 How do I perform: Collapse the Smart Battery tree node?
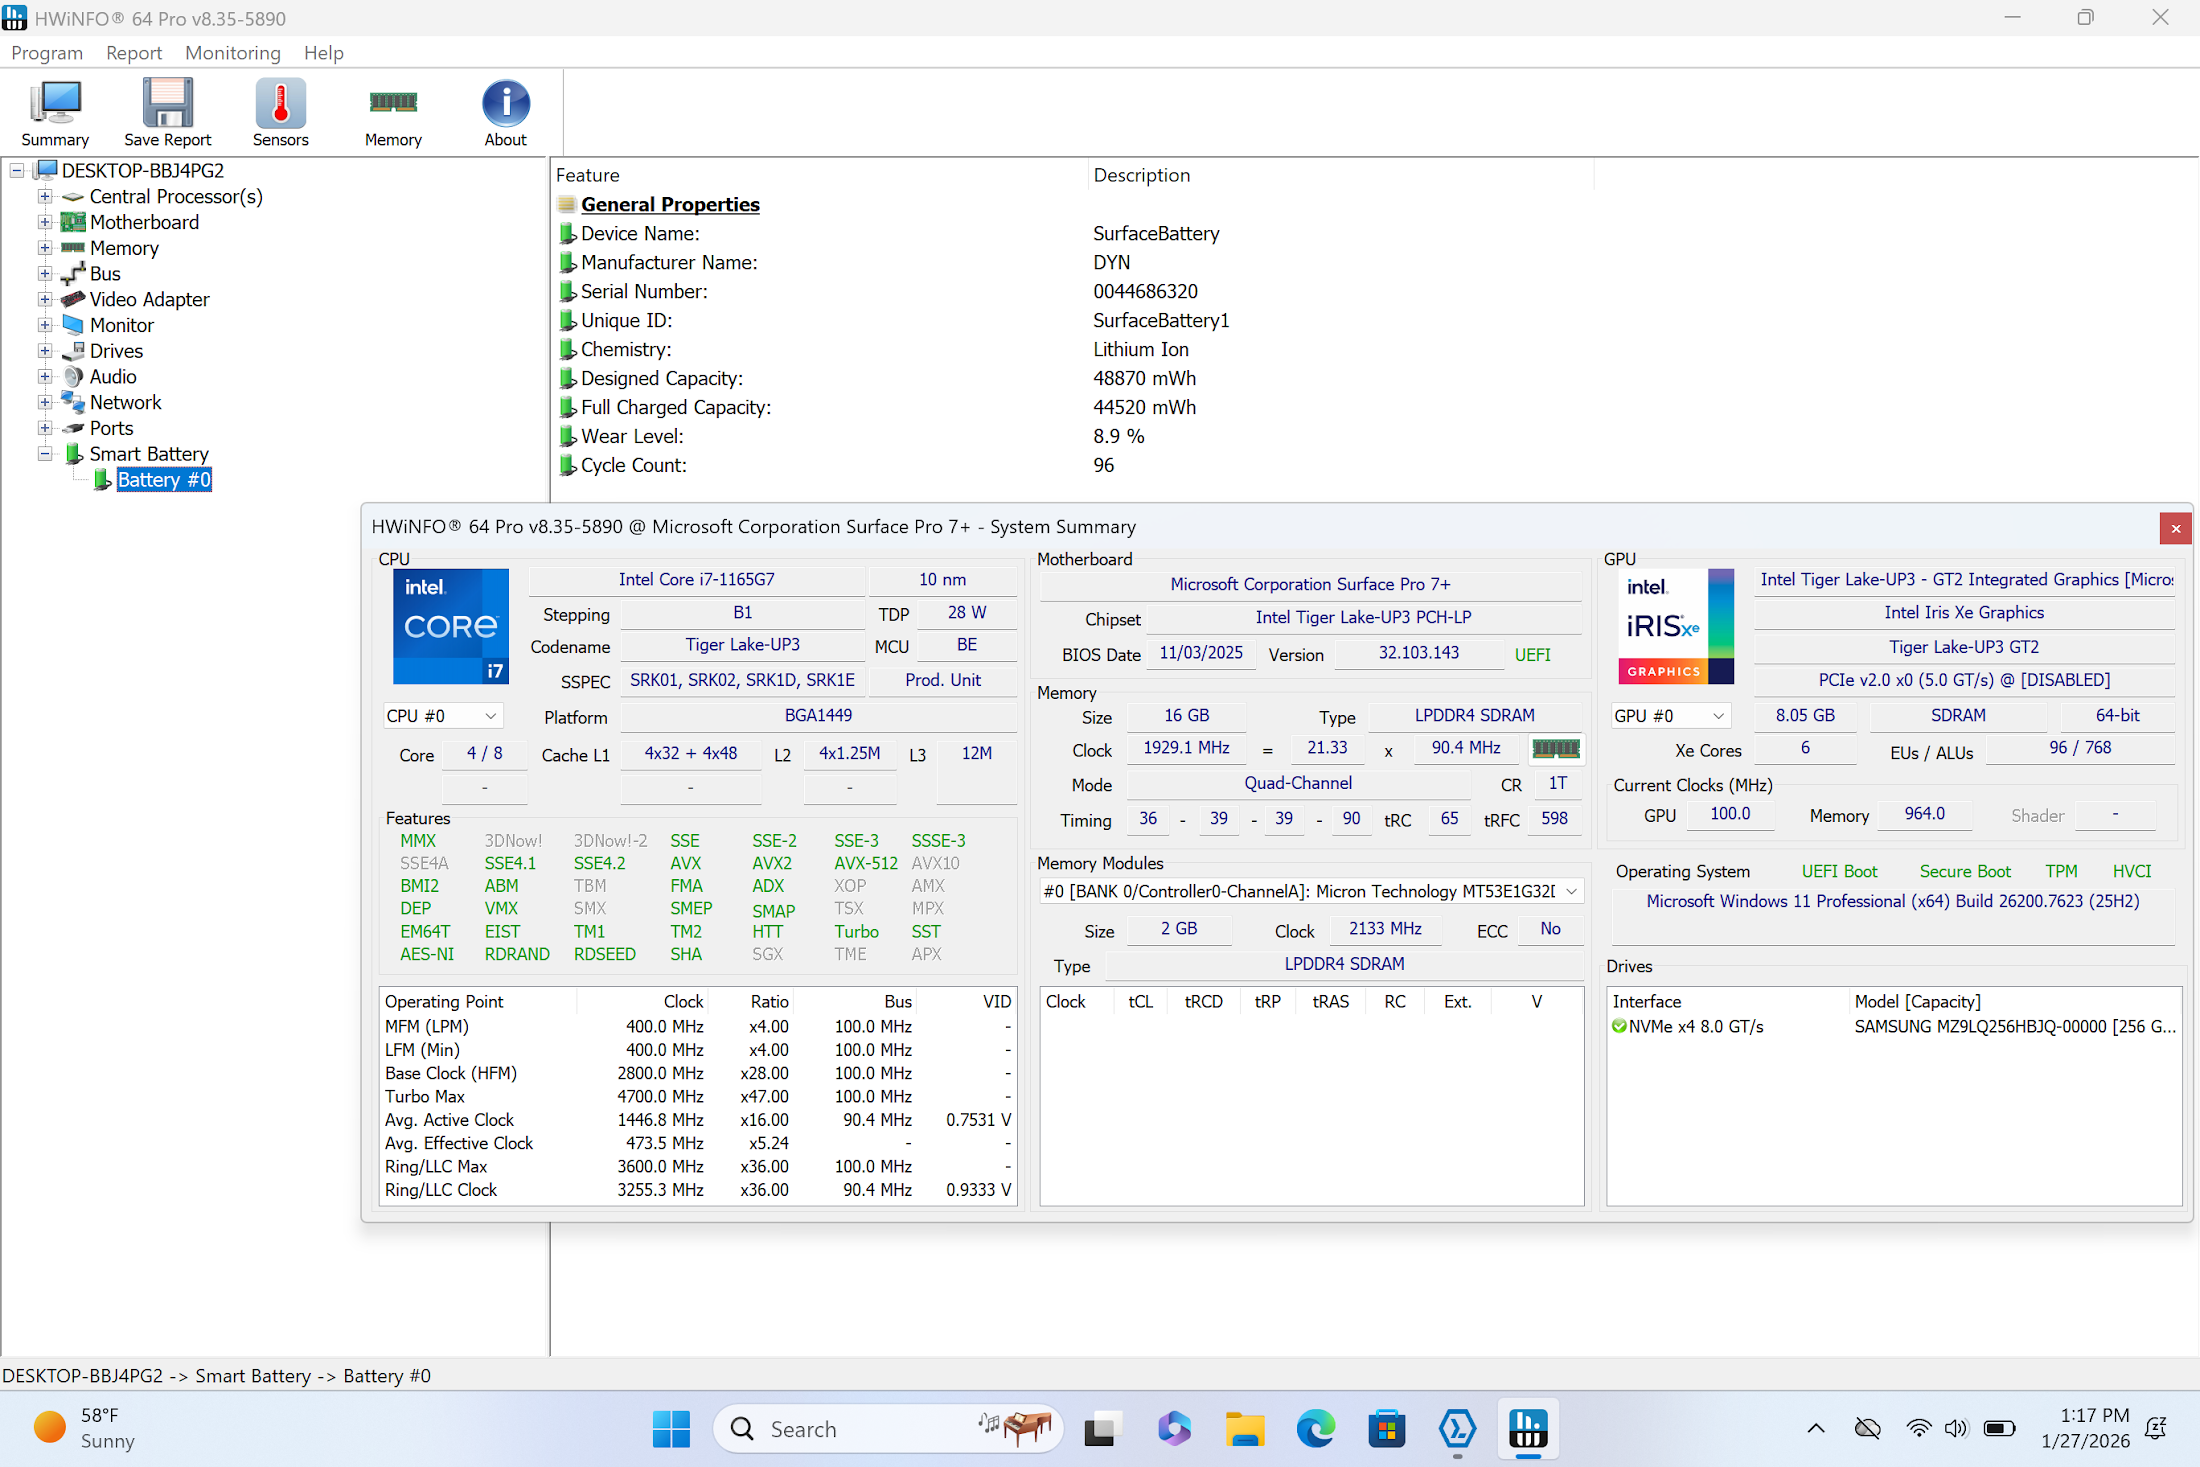(x=45, y=454)
